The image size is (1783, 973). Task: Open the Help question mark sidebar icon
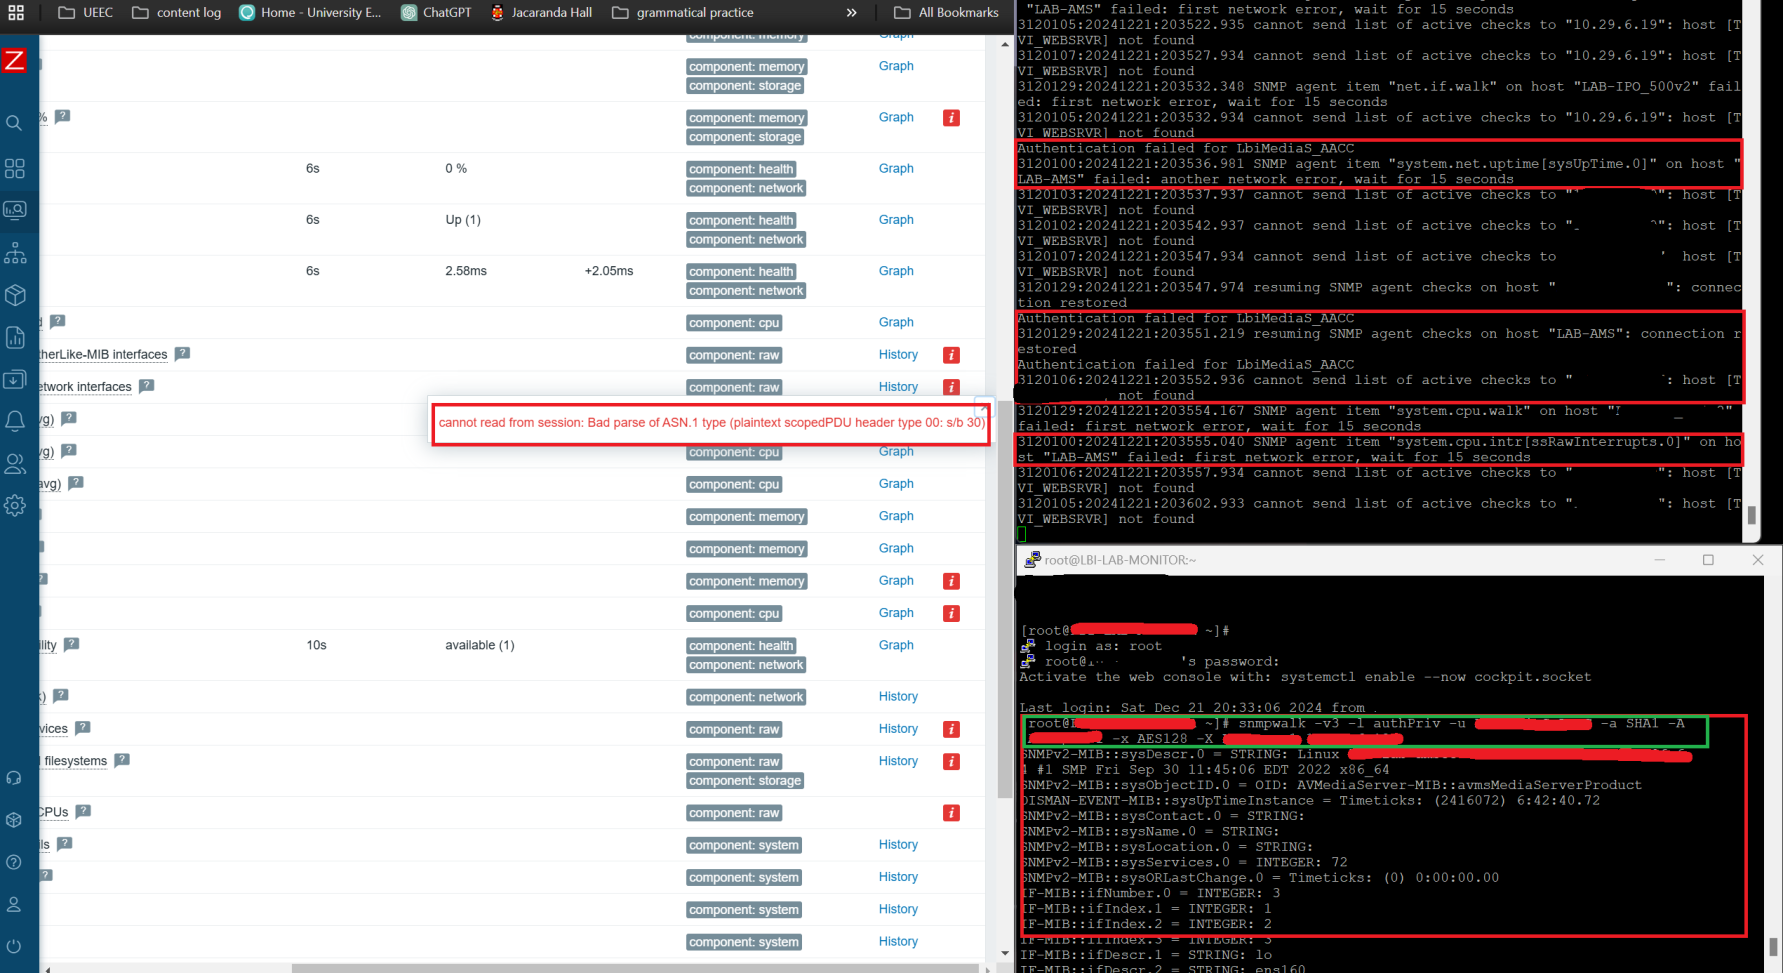[x=14, y=862]
